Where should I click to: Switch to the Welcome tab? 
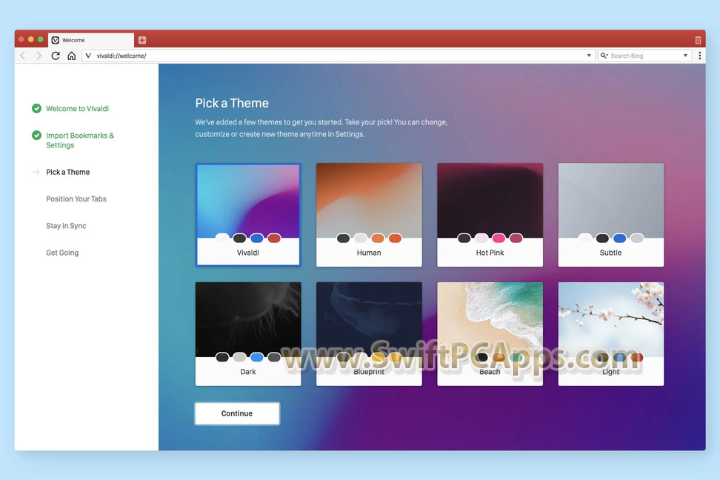(x=91, y=40)
